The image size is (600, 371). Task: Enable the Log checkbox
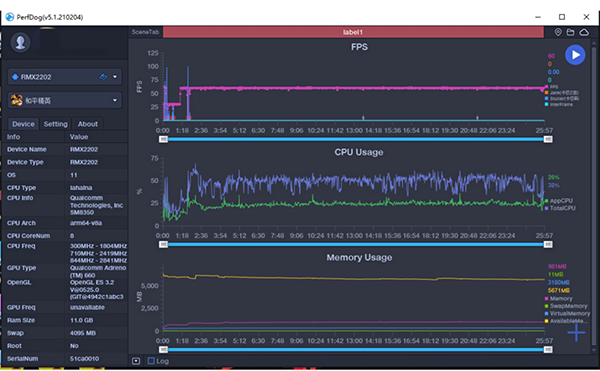click(151, 361)
